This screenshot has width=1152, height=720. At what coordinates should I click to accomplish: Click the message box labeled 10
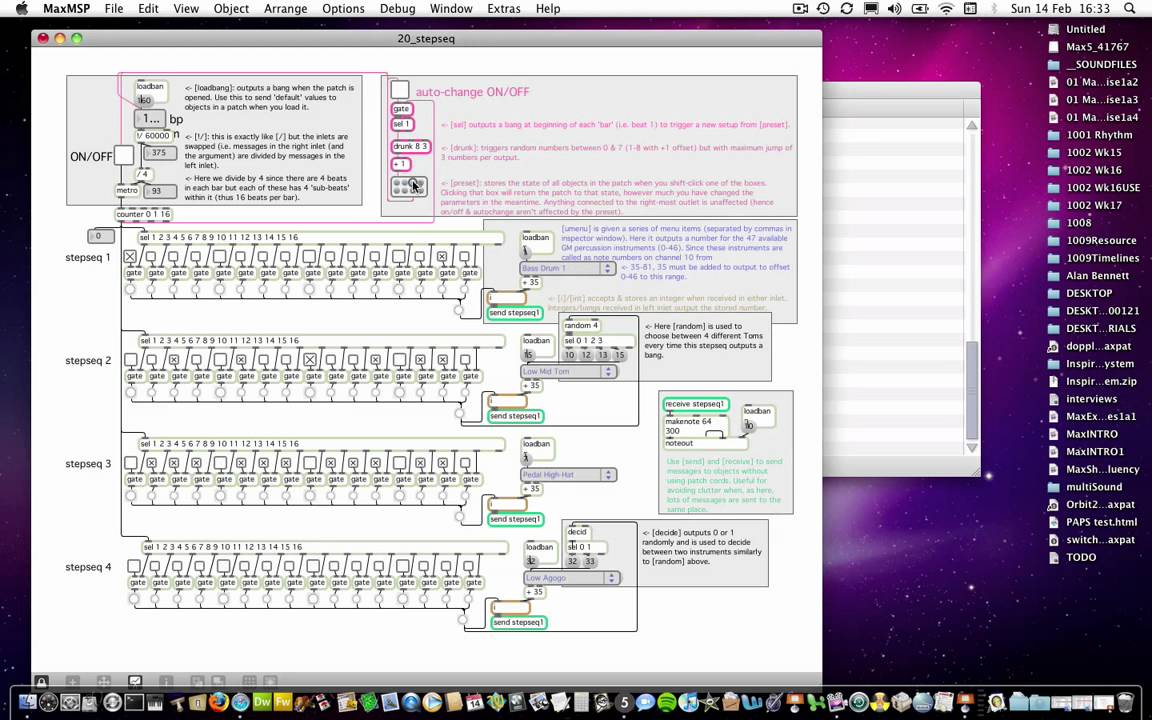569,355
